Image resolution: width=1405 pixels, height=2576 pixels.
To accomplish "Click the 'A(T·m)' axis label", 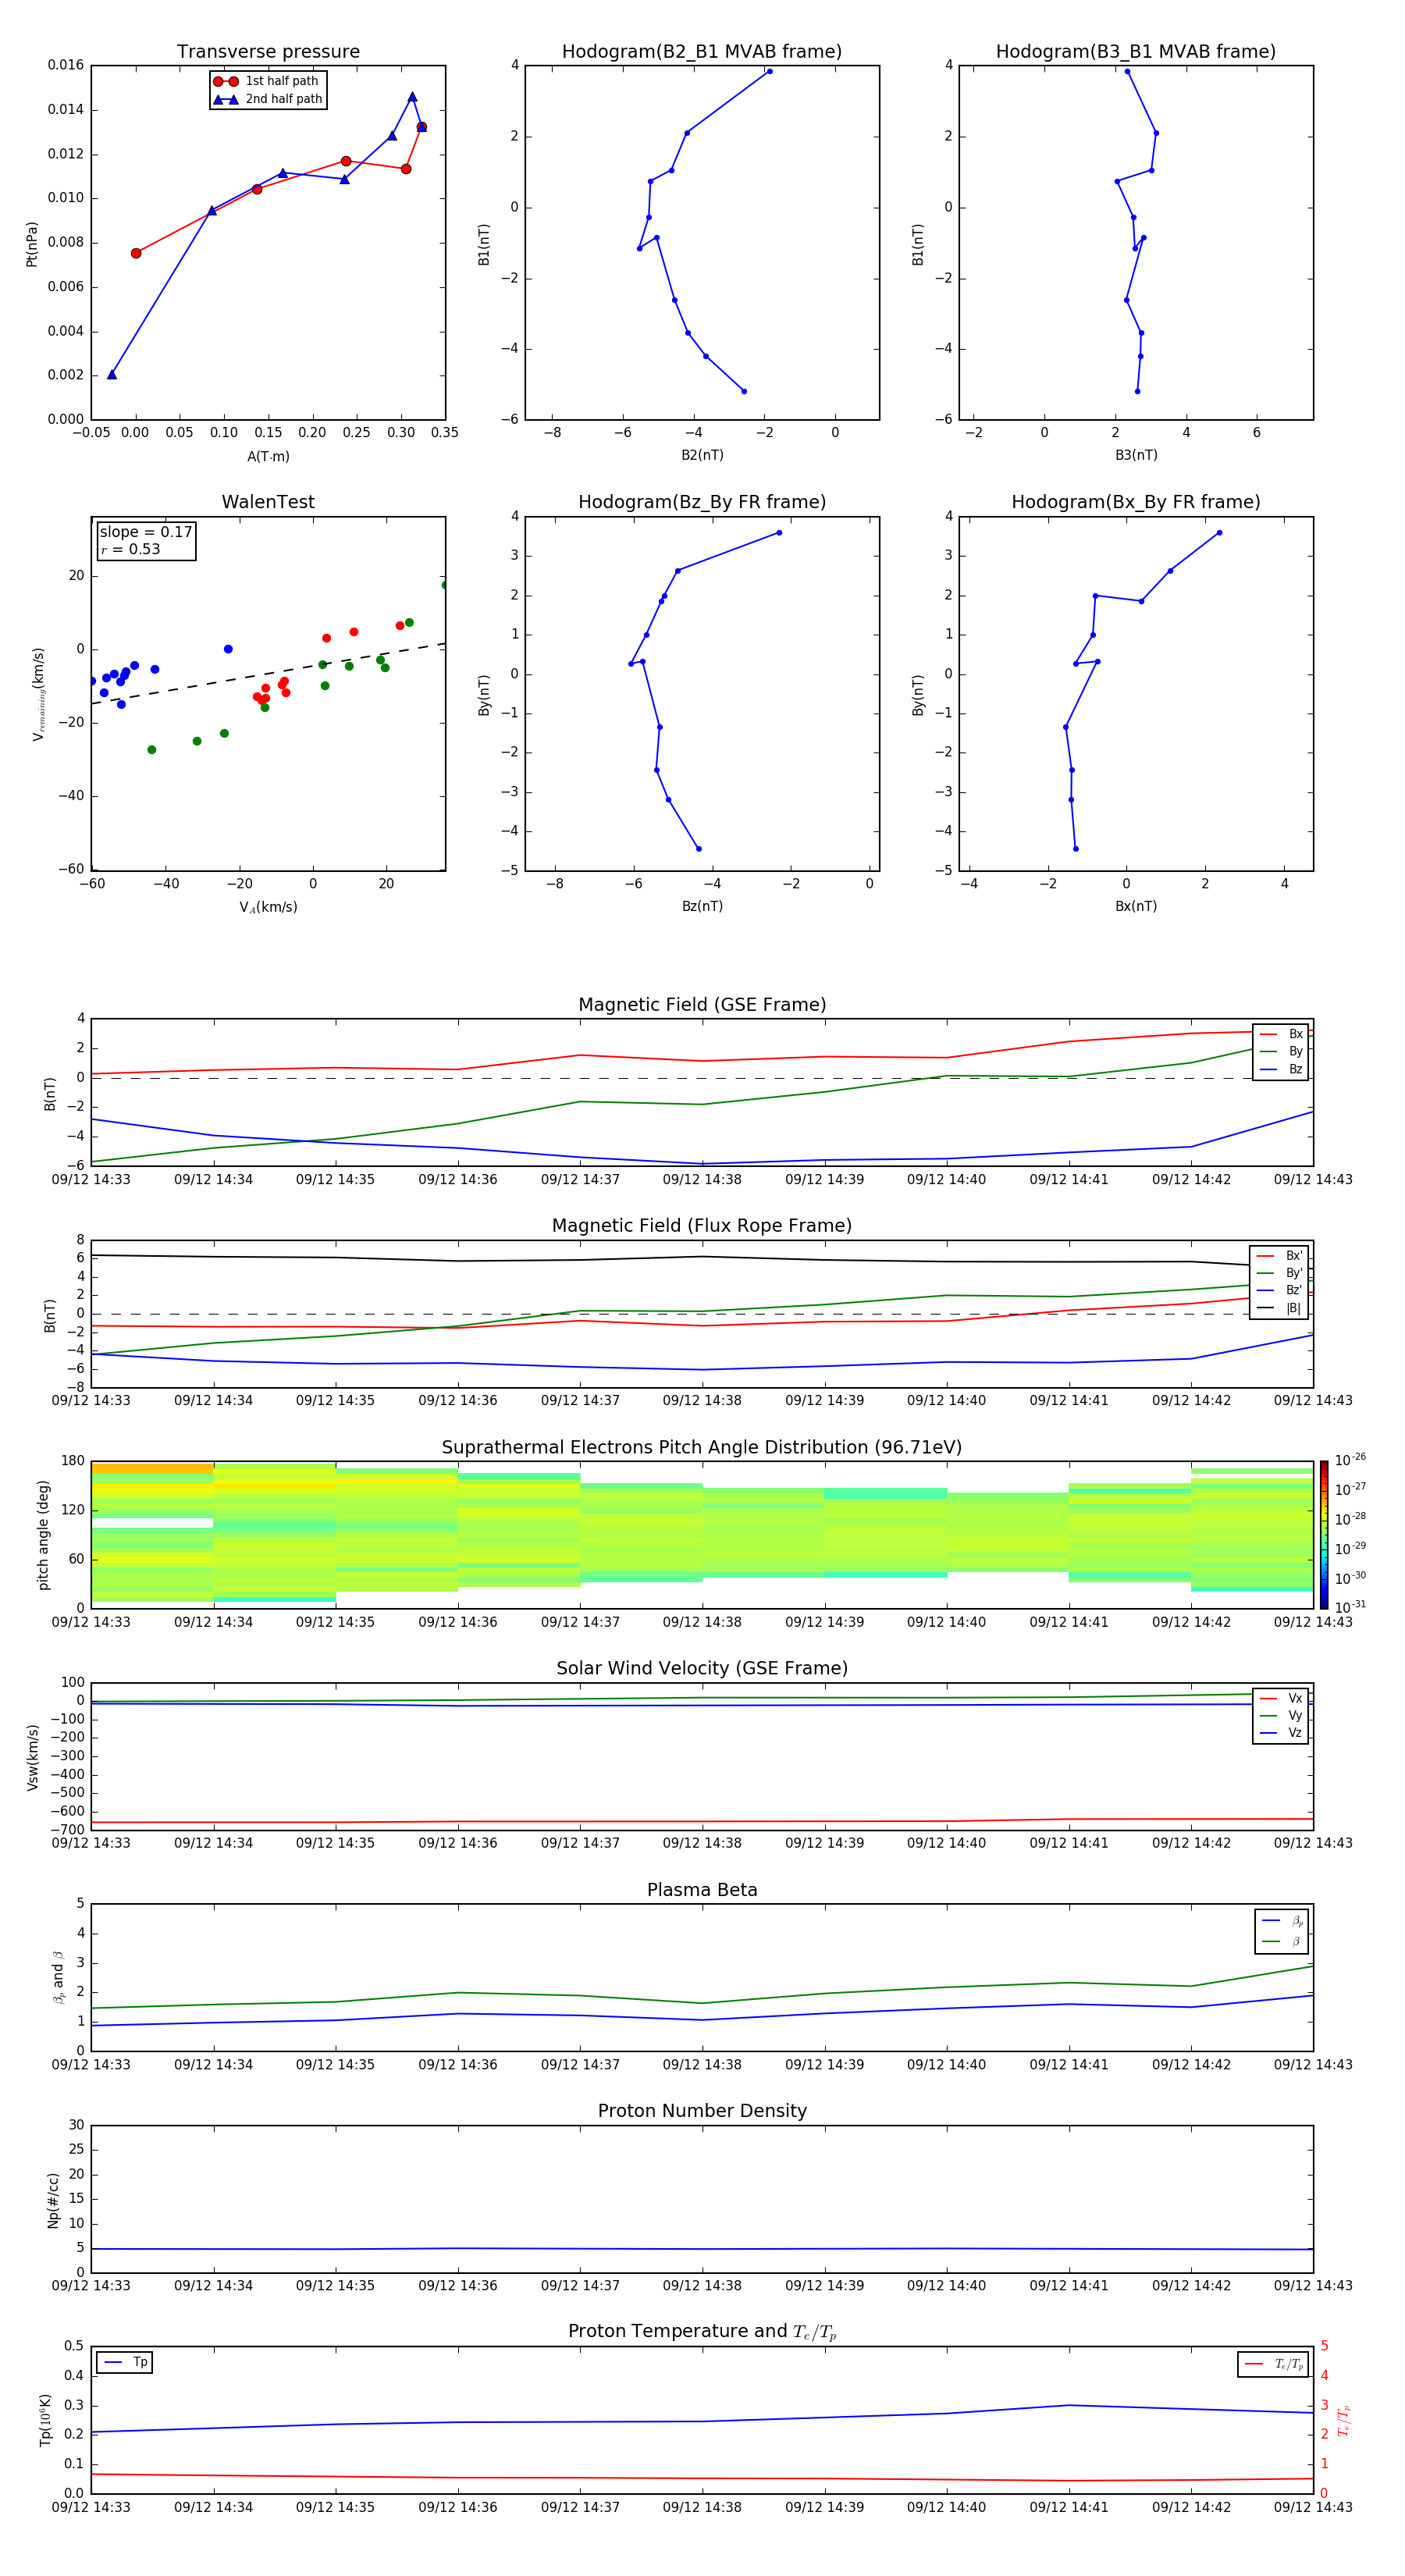I will click(268, 457).
